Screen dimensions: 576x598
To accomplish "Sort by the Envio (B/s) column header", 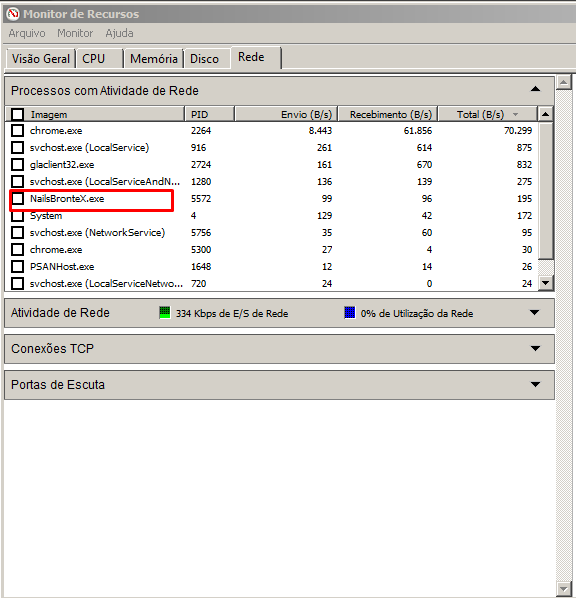I will pyautogui.click(x=286, y=114).
